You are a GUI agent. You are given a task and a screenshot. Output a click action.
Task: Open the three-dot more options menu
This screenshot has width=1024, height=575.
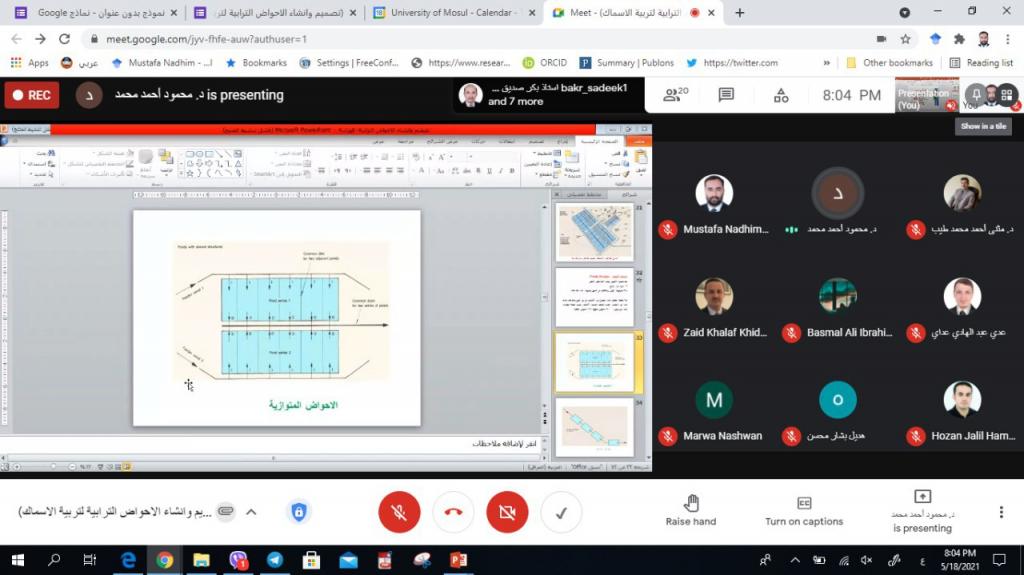coord(1001,512)
